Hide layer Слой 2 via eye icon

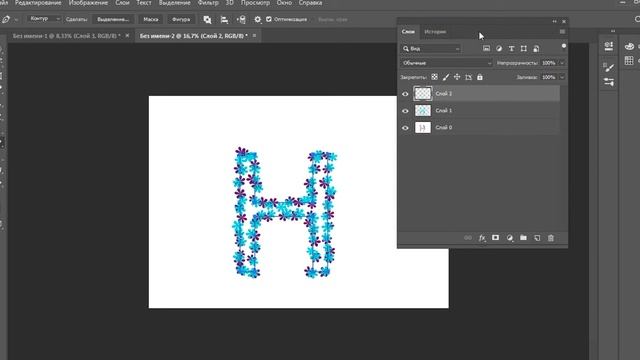[405, 94]
